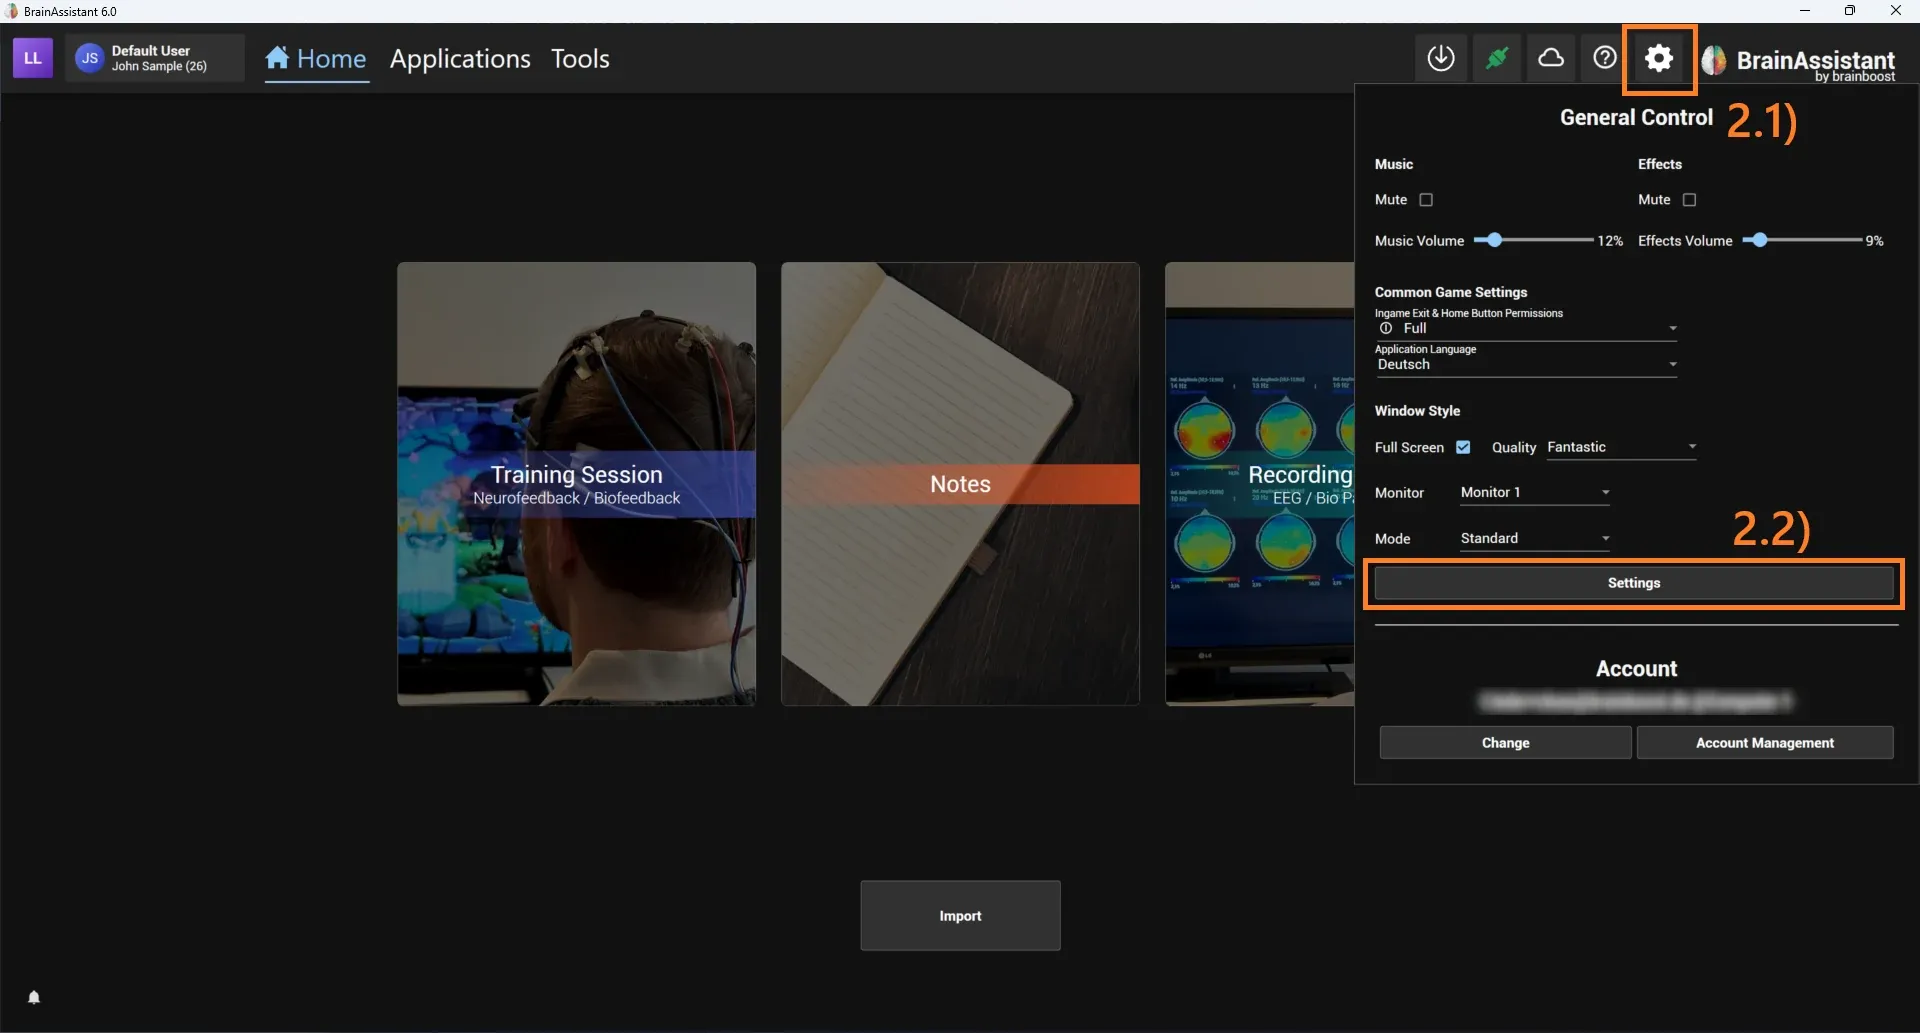Click the JS user avatar
This screenshot has height=1033, width=1920.
(89, 58)
